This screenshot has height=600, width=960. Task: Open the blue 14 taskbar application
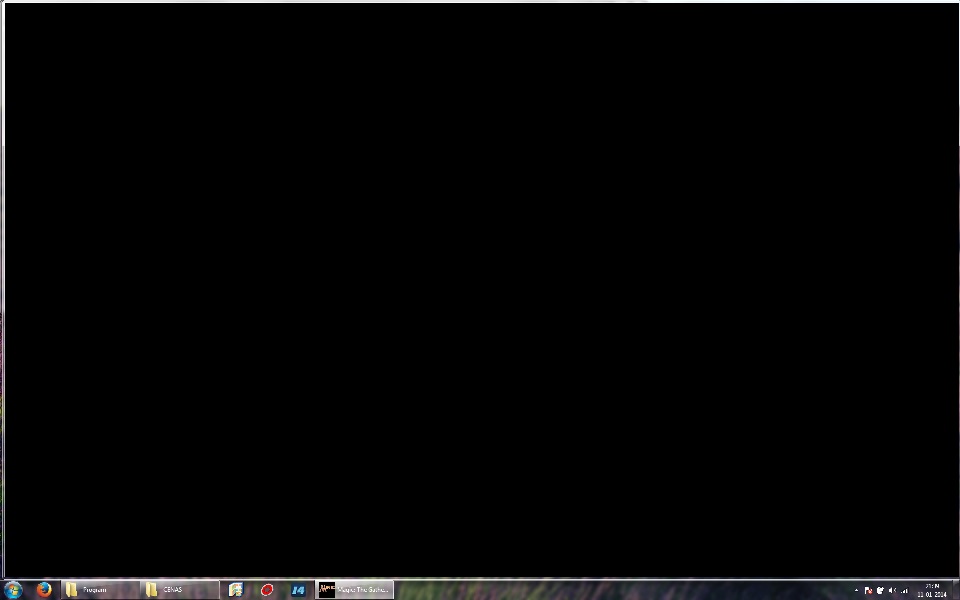pyautogui.click(x=298, y=590)
